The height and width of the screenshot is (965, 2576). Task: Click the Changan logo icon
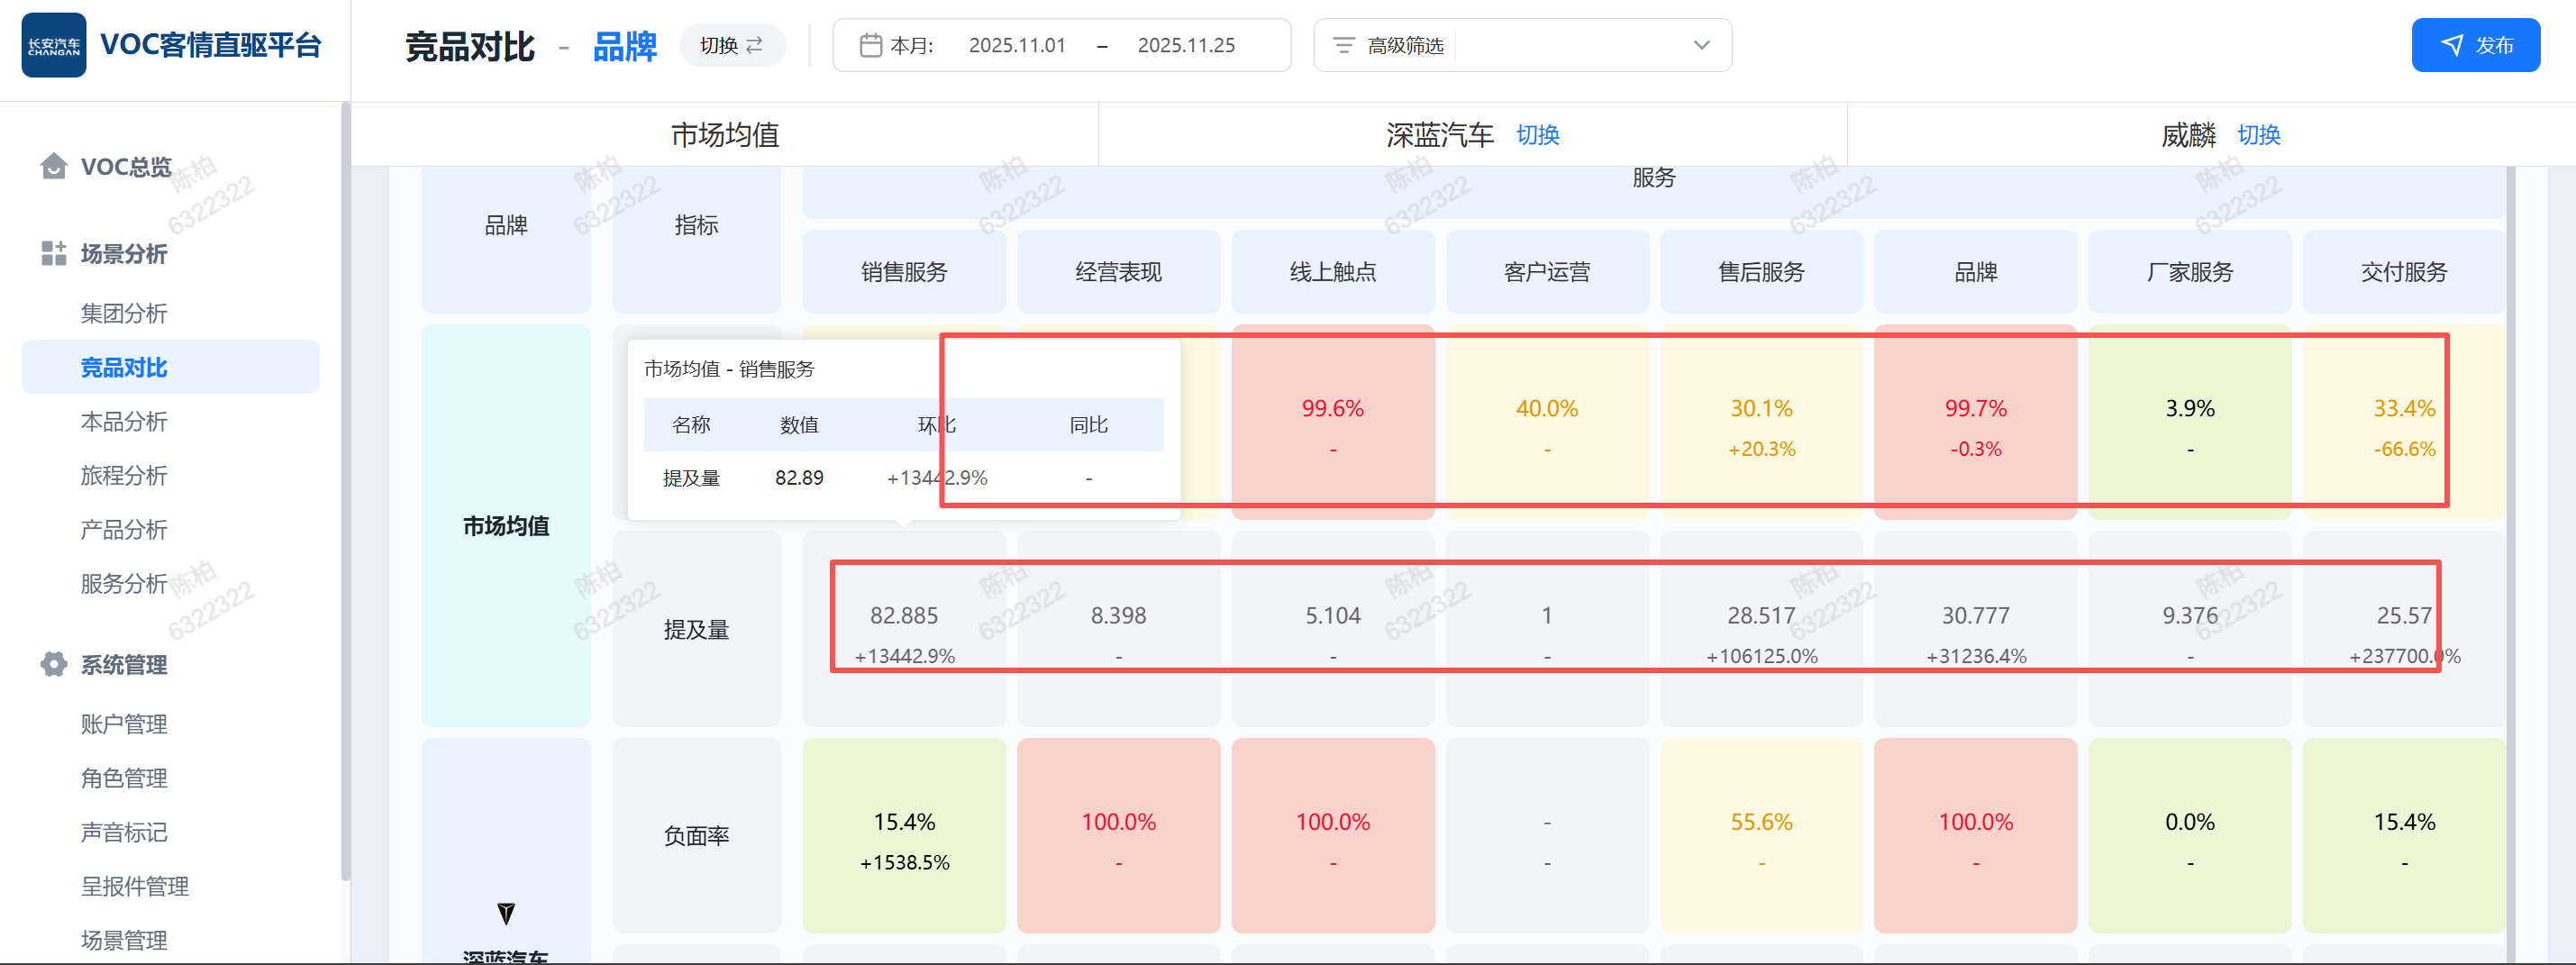[x=54, y=45]
